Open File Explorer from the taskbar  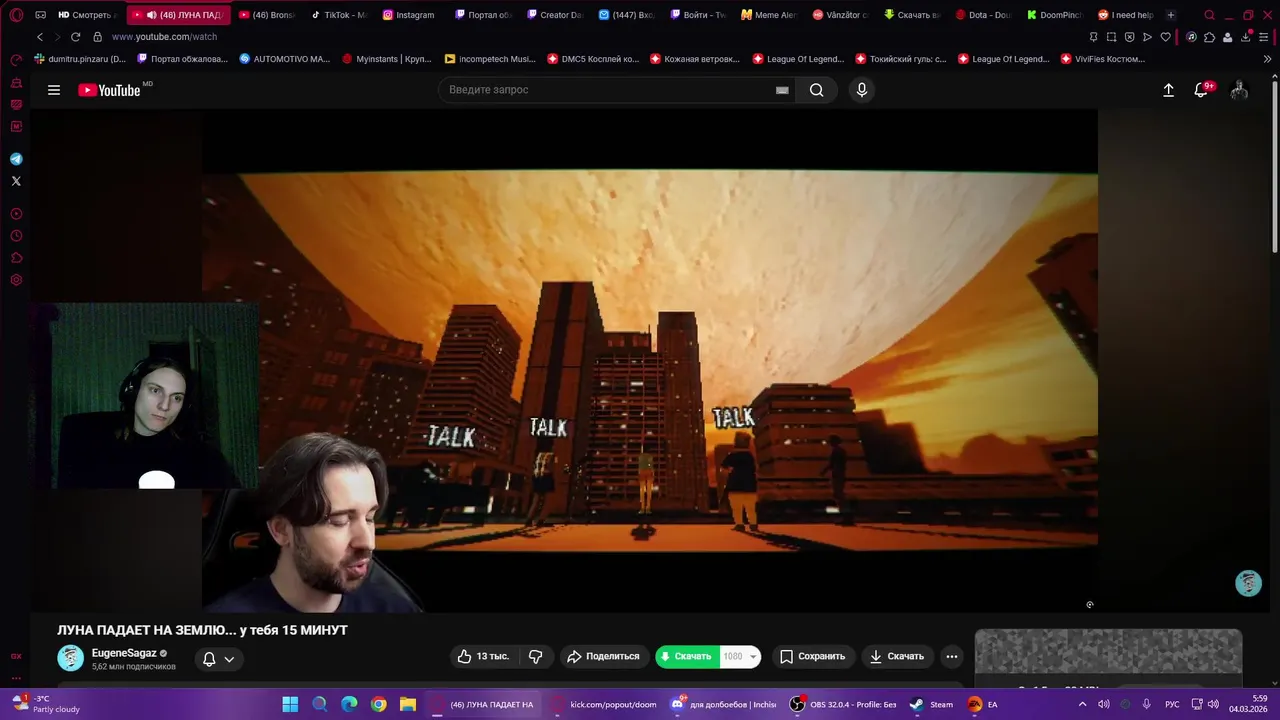pyautogui.click(x=408, y=704)
